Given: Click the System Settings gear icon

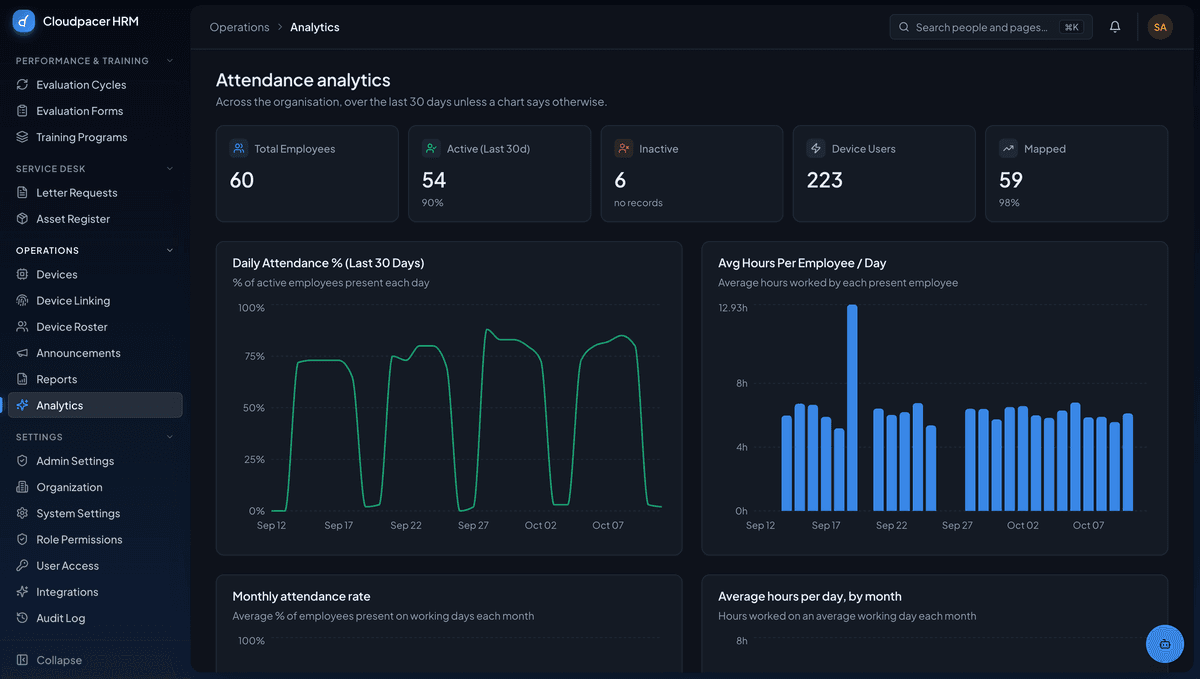Looking at the screenshot, I should point(23,513).
